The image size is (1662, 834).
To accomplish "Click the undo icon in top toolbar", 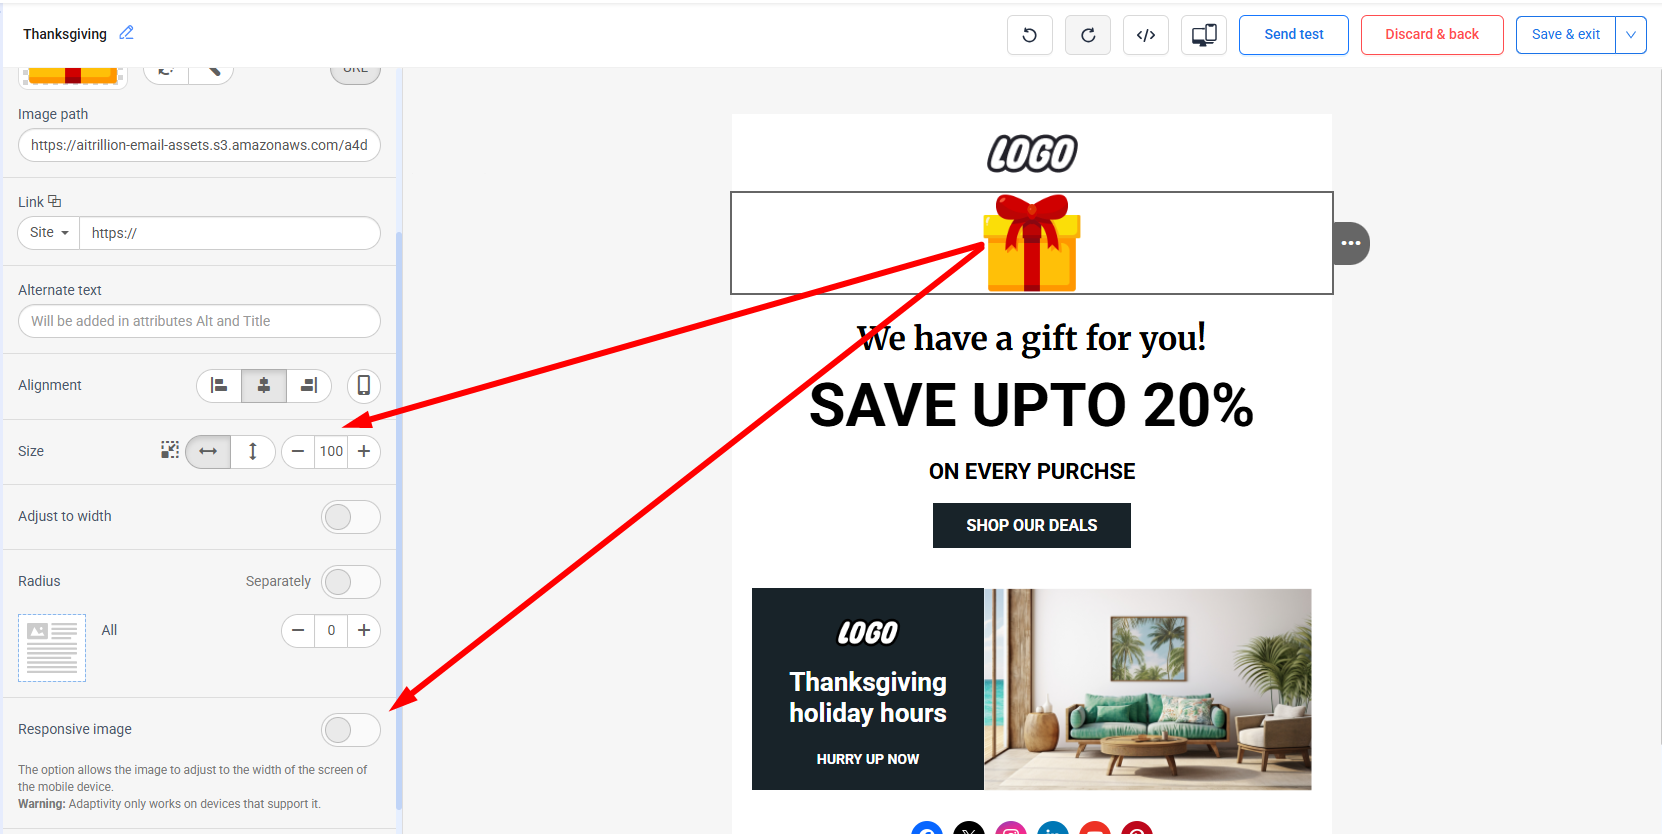I will 1029,35.
